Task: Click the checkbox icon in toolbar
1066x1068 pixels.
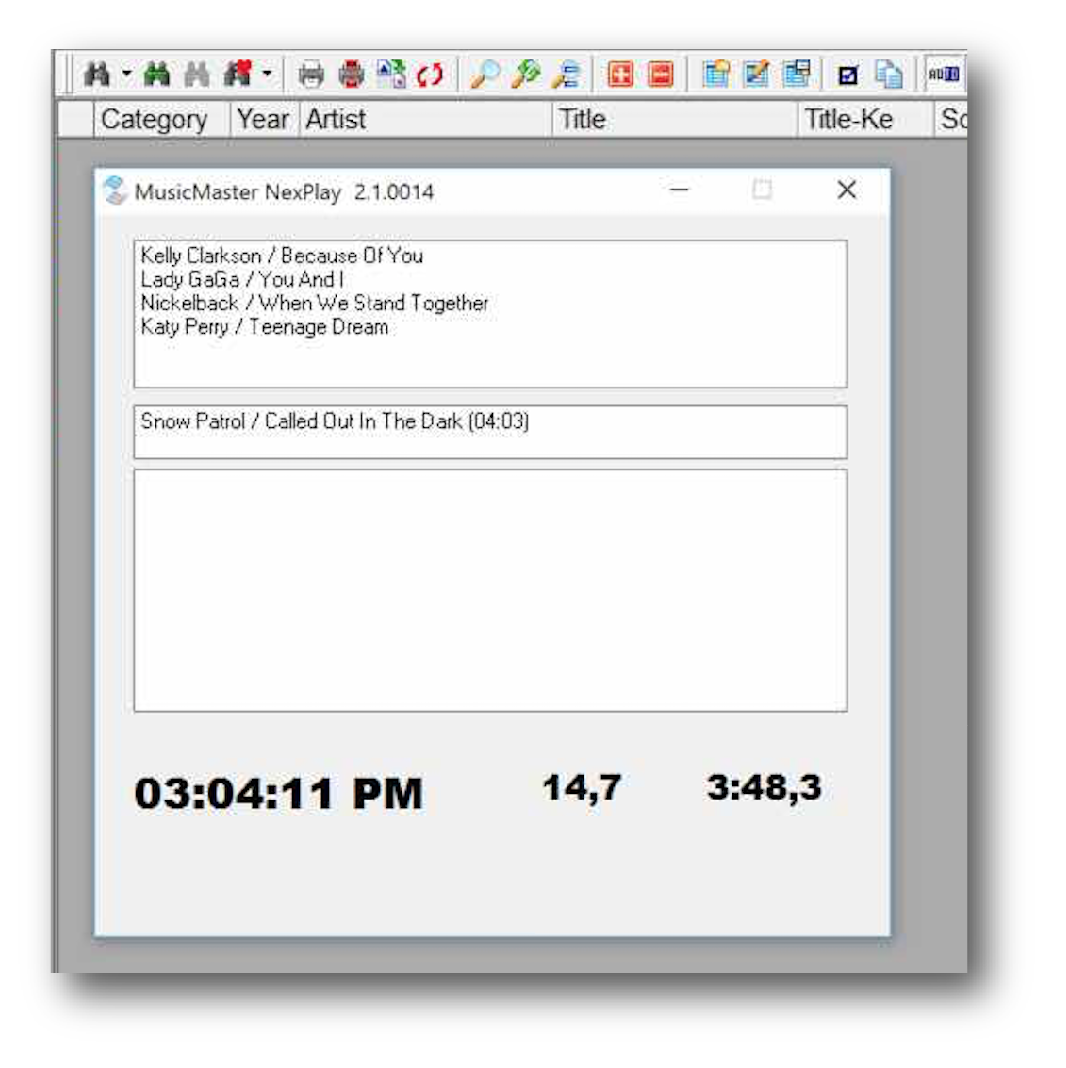Action: coord(848,75)
